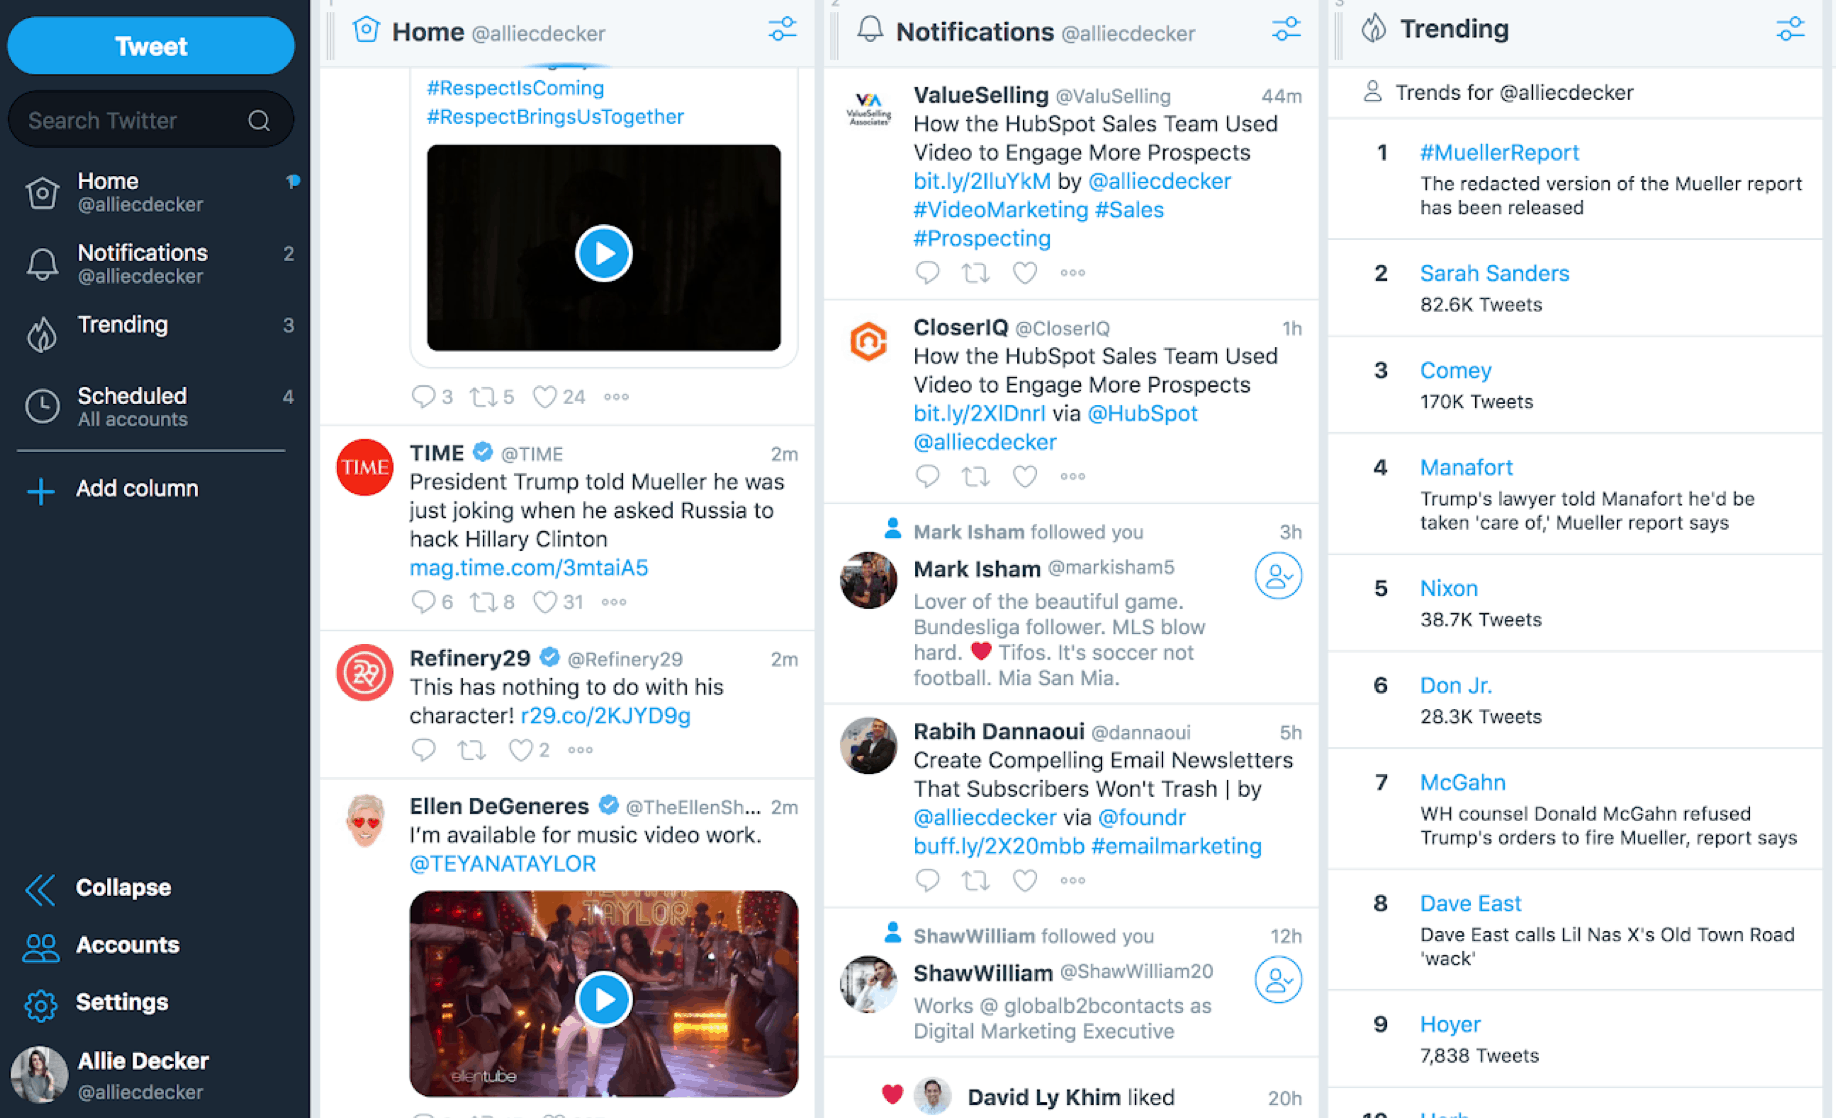Click the Refinery29 avatar
This screenshot has height=1118, width=1836.
[x=364, y=672]
